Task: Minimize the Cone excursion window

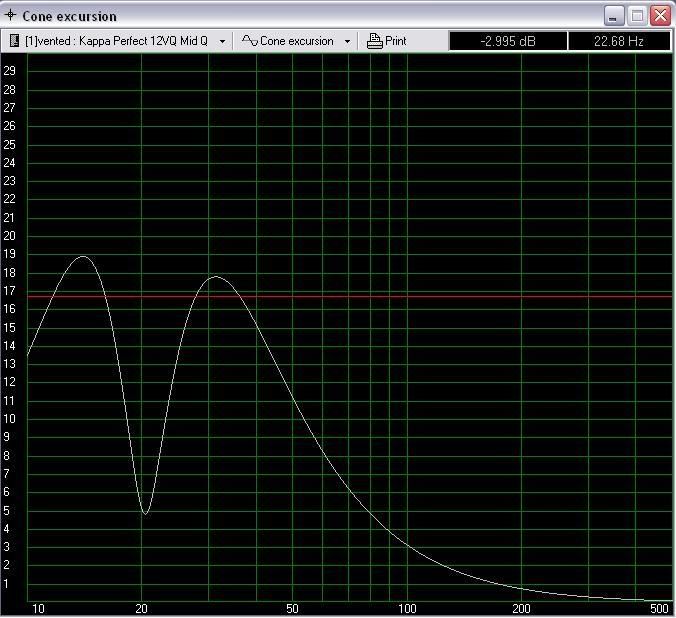Action: 614,16
